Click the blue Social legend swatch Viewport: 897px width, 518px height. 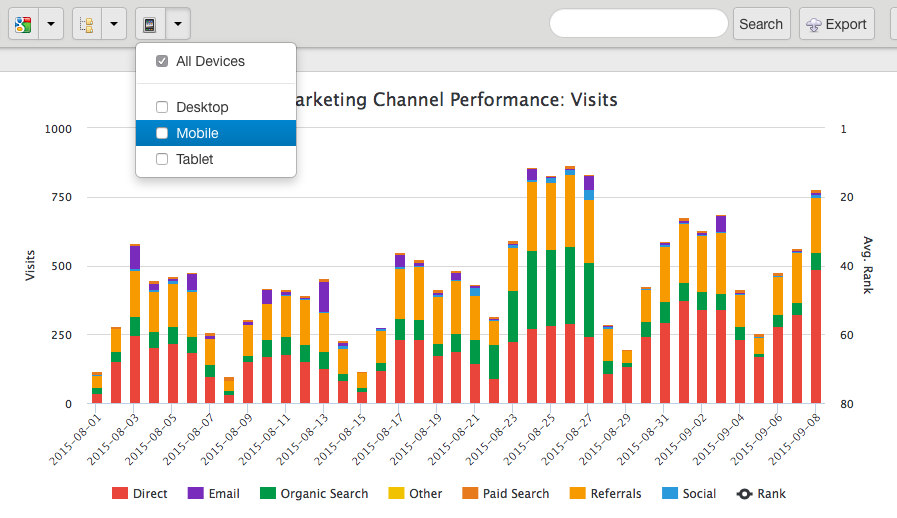coord(670,494)
